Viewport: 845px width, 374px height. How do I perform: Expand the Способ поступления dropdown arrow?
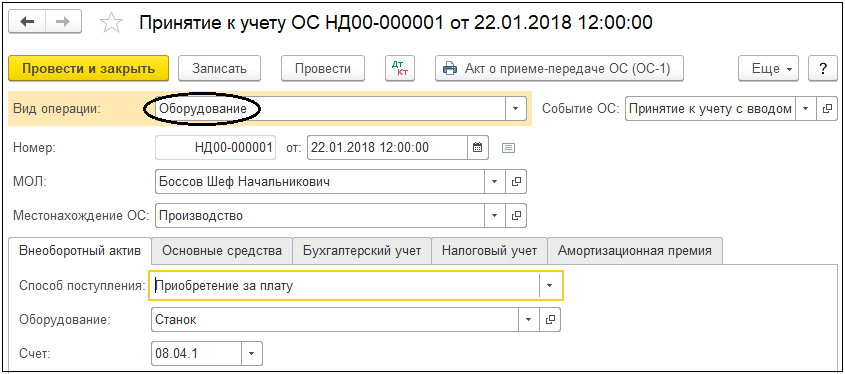550,286
